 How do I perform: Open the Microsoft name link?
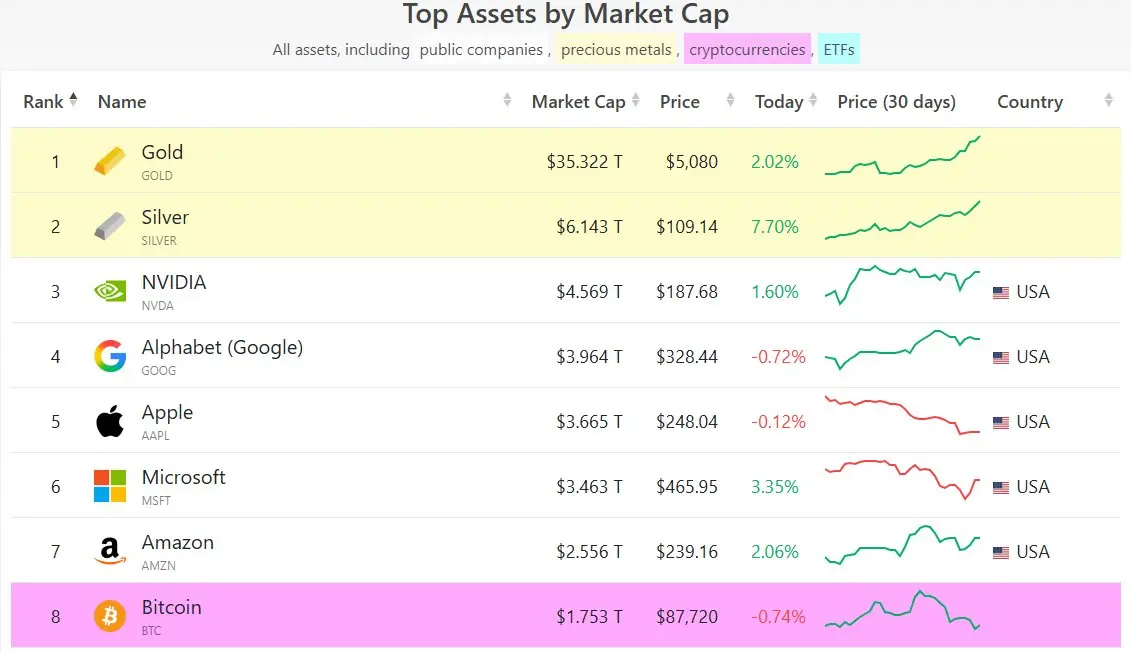(x=184, y=477)
